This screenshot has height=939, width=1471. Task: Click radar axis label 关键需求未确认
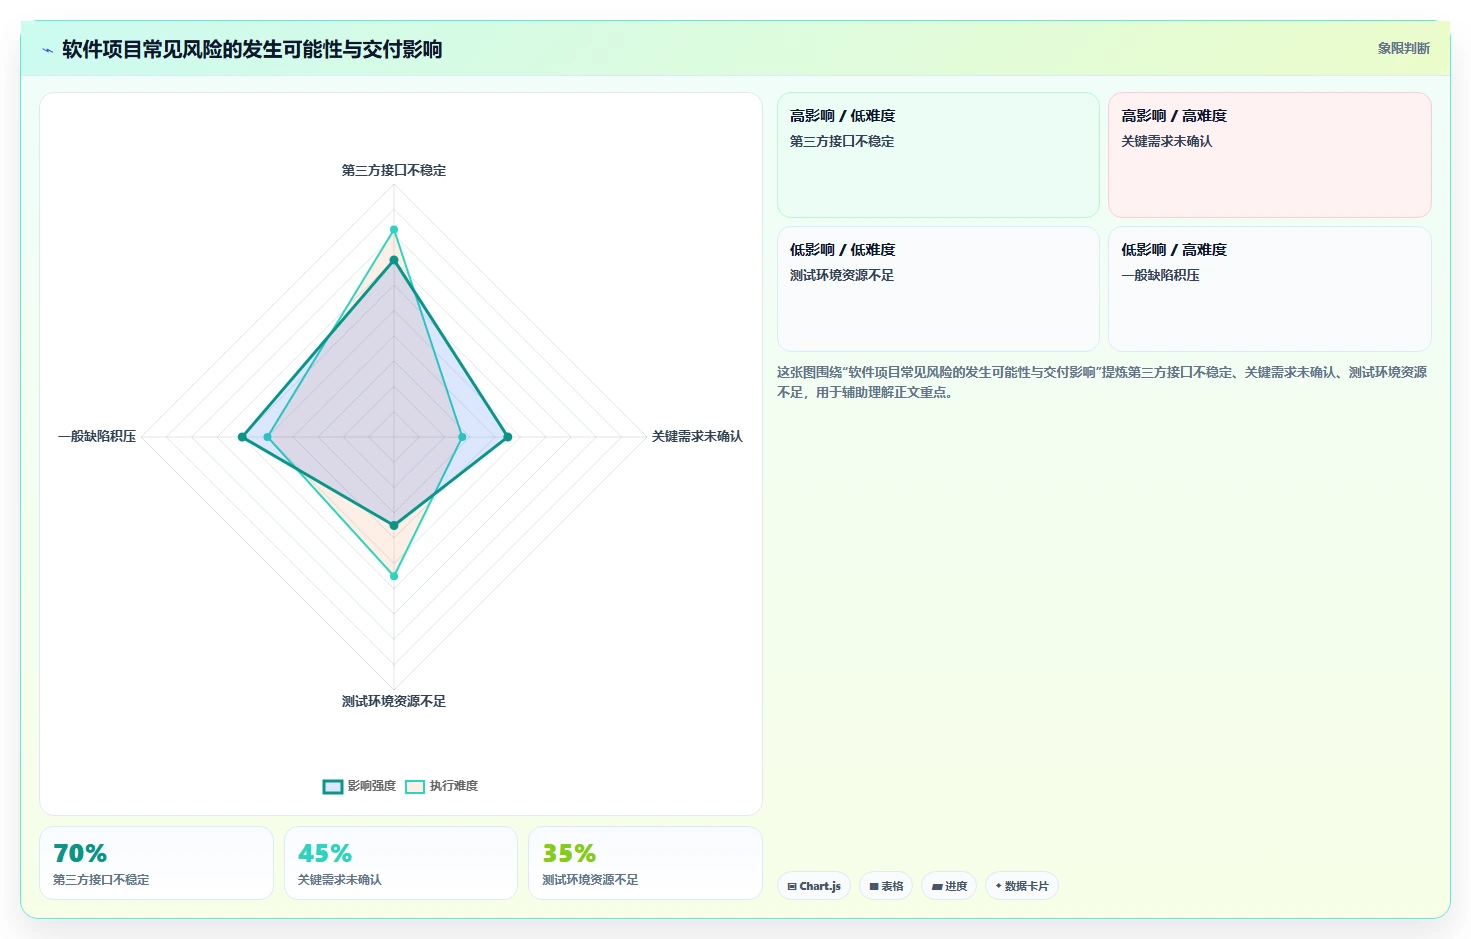697,436
